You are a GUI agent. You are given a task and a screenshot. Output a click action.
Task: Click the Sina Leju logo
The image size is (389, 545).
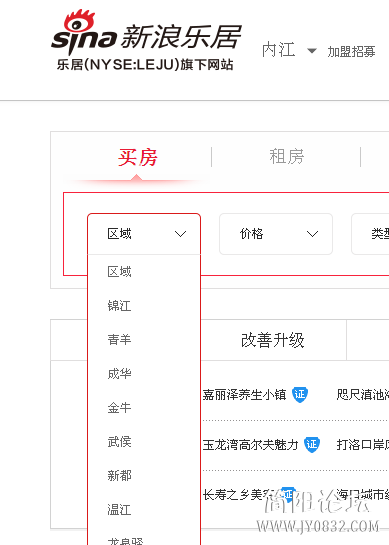pyautogui.click(x=146, y=32)
